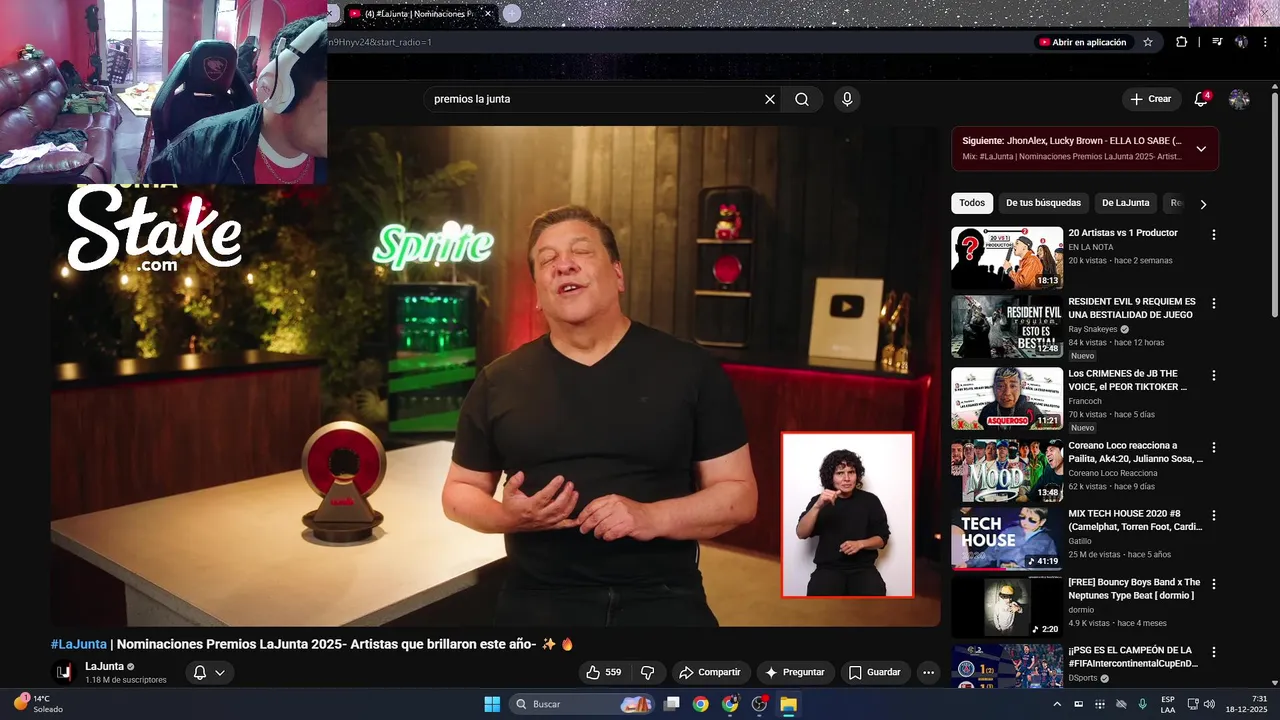Screen dimensions: 1280x720
Task: Click the 'Crear' button
Action: (x=1151, y=99)
